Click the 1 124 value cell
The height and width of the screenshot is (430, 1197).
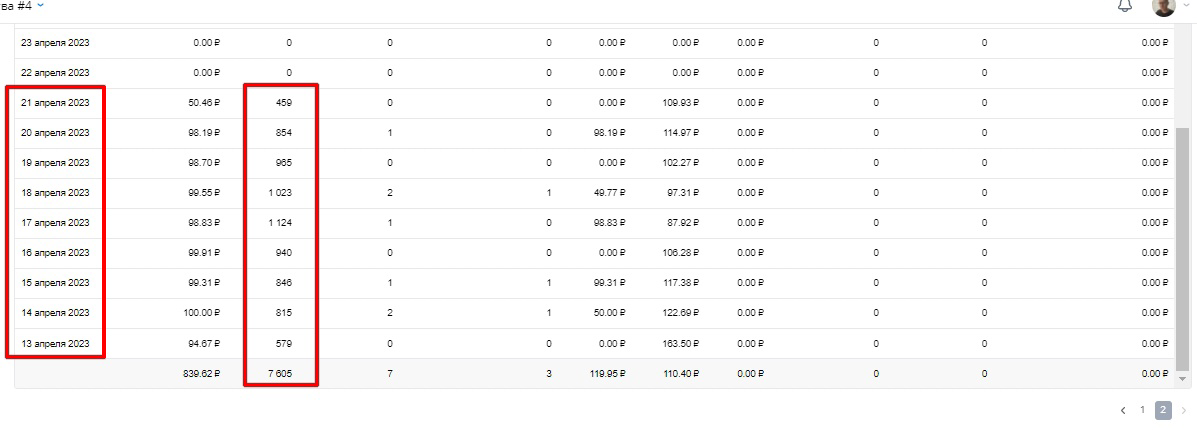point(280,223)
